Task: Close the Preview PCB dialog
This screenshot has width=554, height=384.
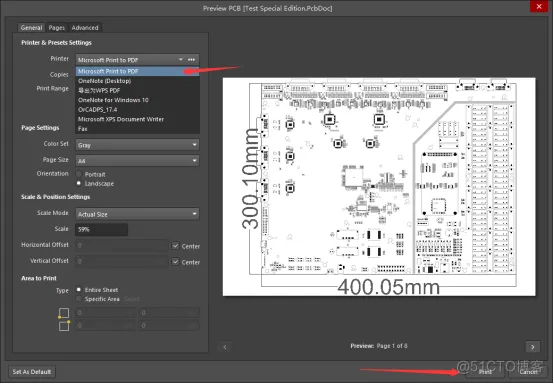Action: [x=539, y=6]
